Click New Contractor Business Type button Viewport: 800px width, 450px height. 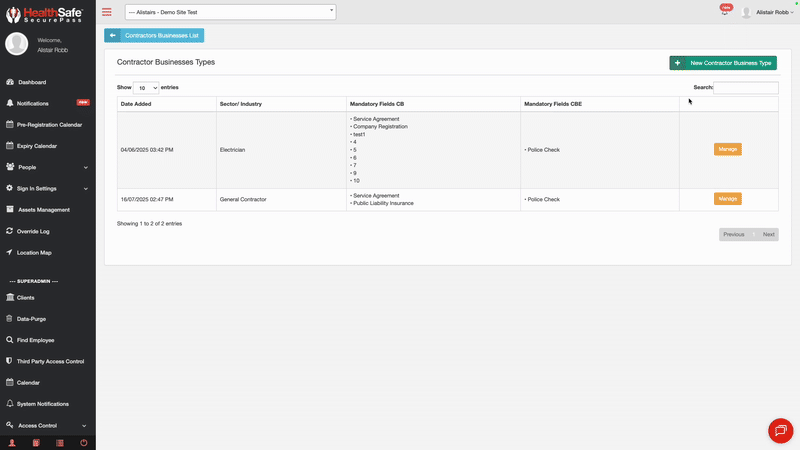coord(722,63)
